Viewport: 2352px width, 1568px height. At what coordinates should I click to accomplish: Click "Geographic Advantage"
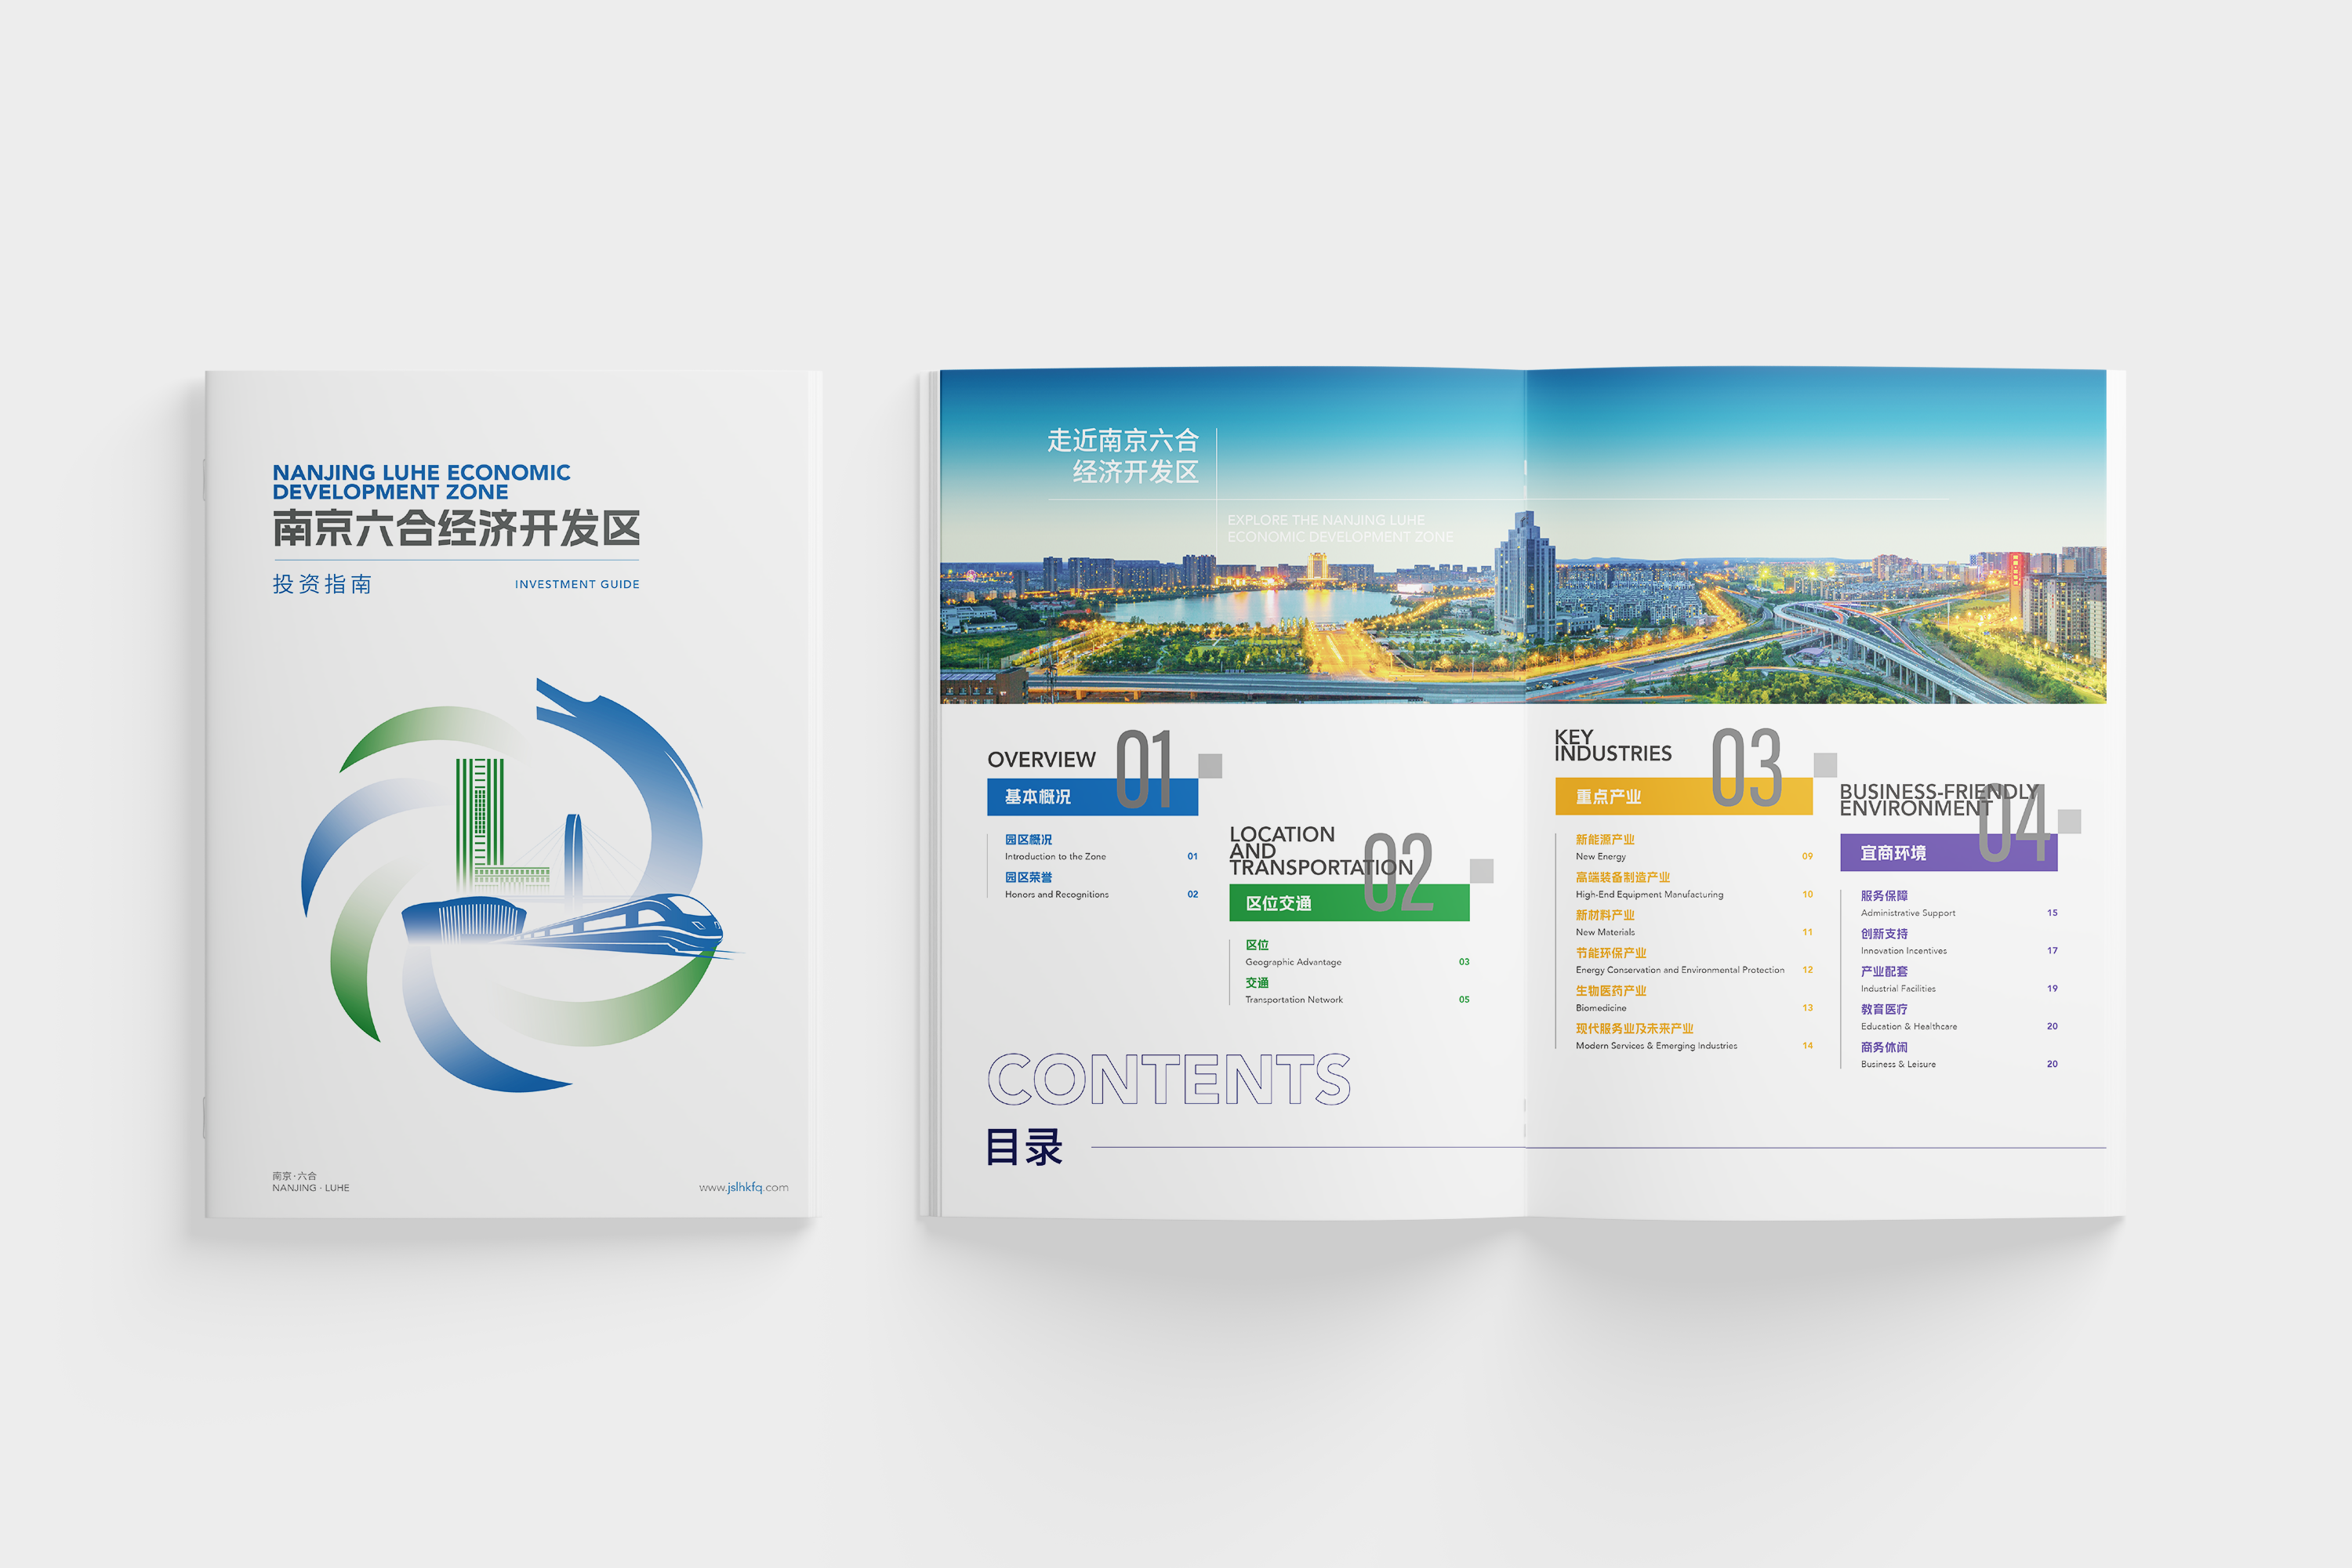pos(1293,962)
